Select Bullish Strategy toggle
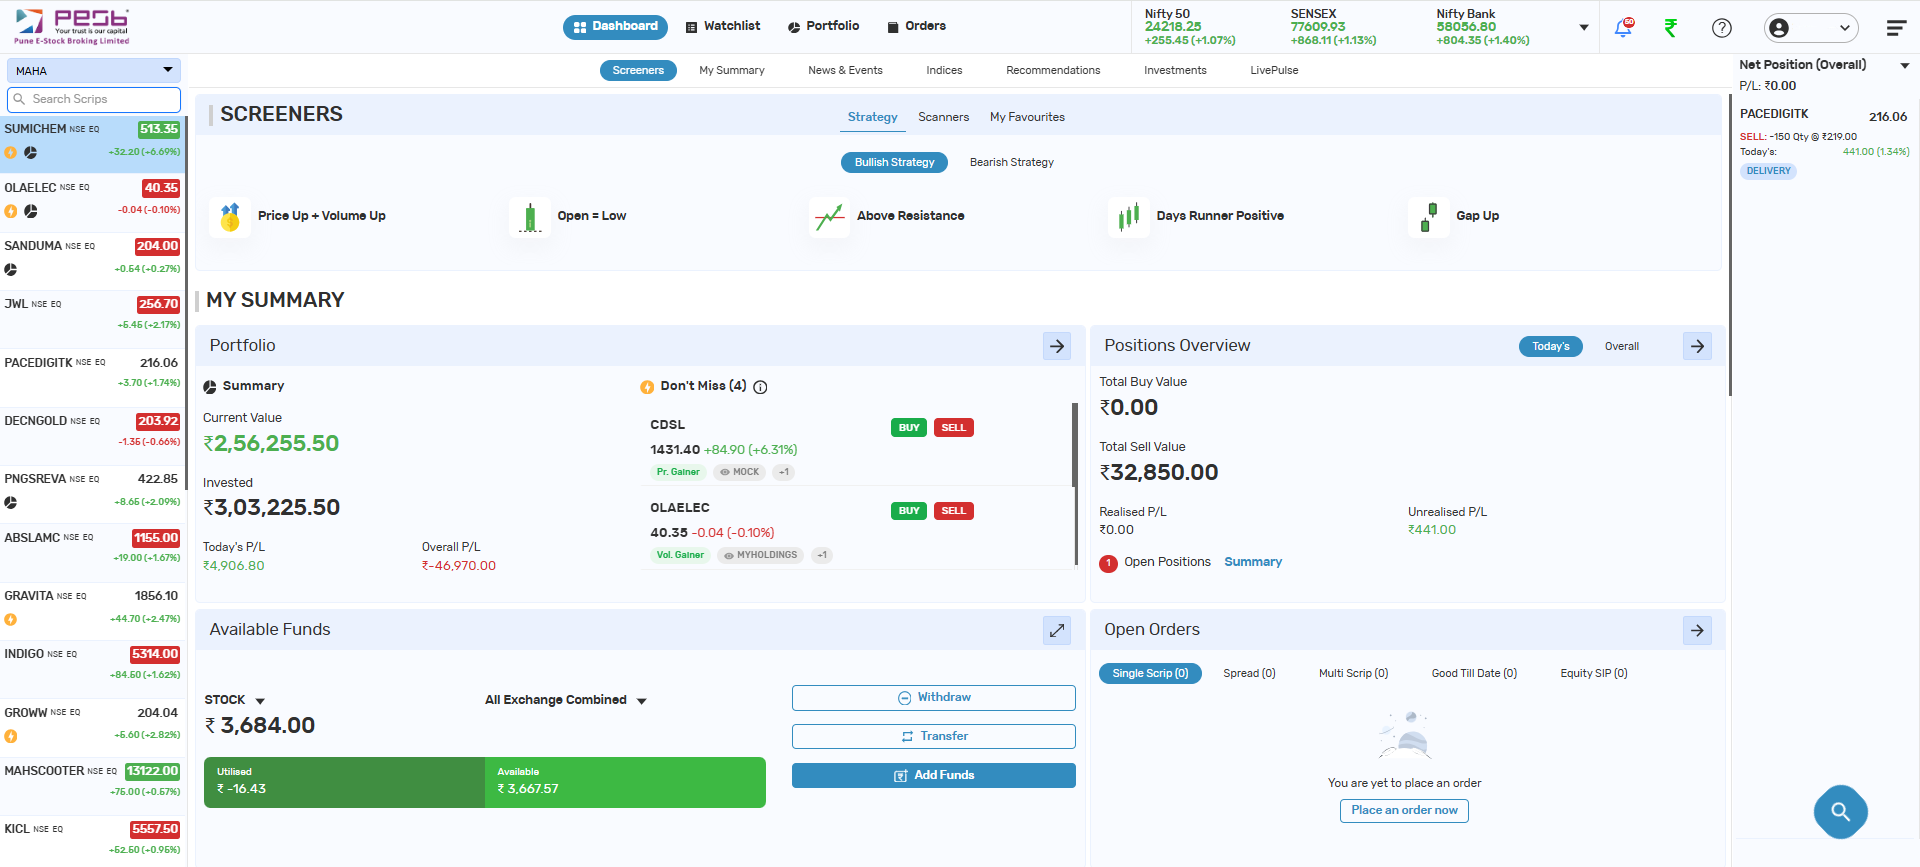The height and width of the screenshot is (867, 1920). coord(894,162)
